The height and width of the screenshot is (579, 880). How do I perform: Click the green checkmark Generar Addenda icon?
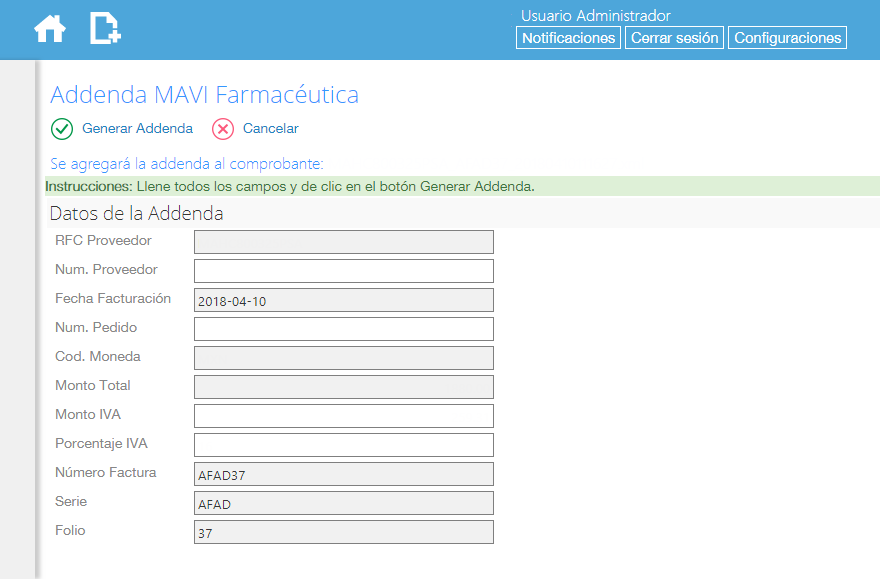(x=62, y=129)
